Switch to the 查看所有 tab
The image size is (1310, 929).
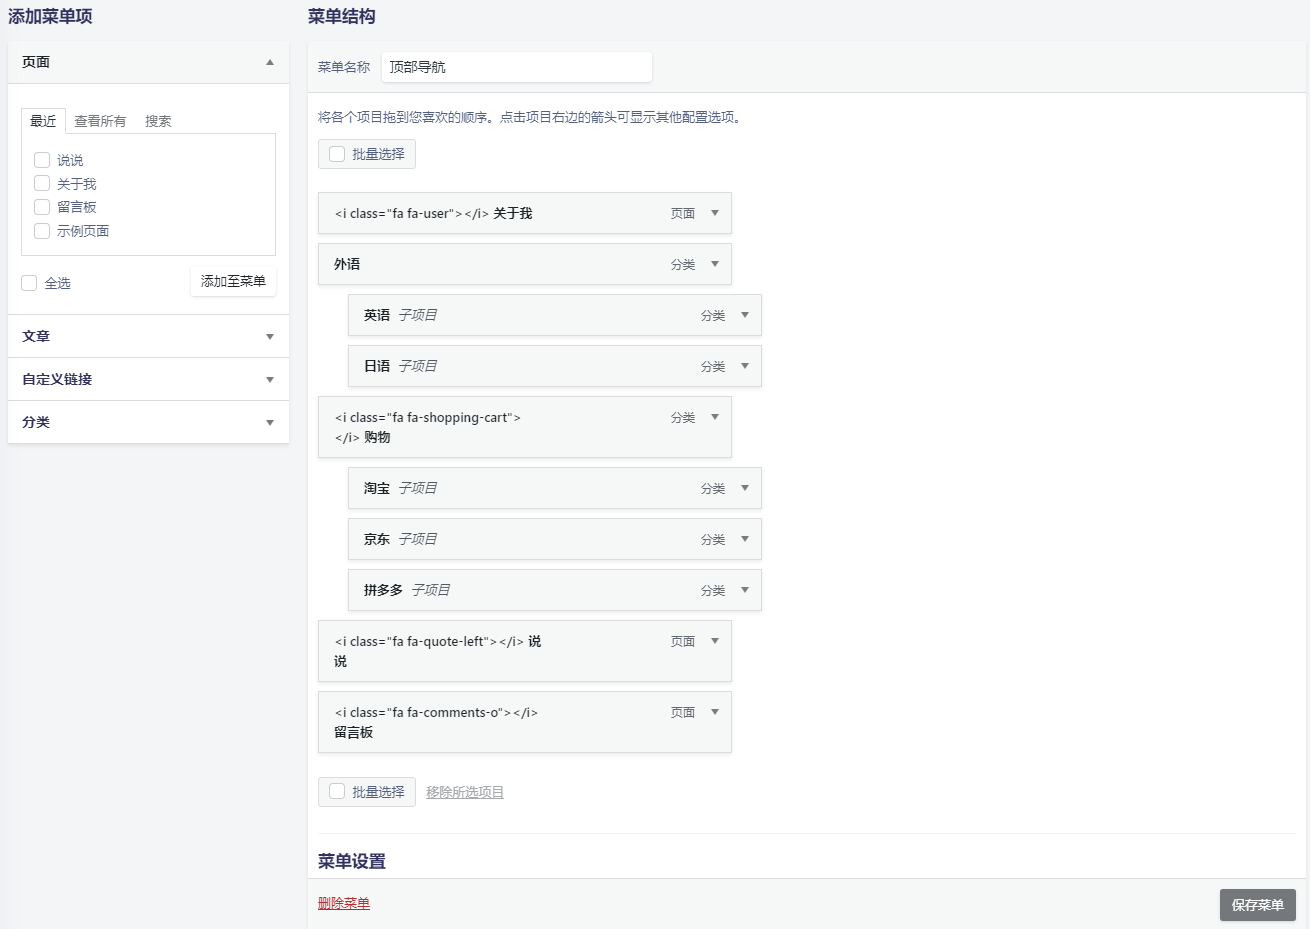point(100,121)
